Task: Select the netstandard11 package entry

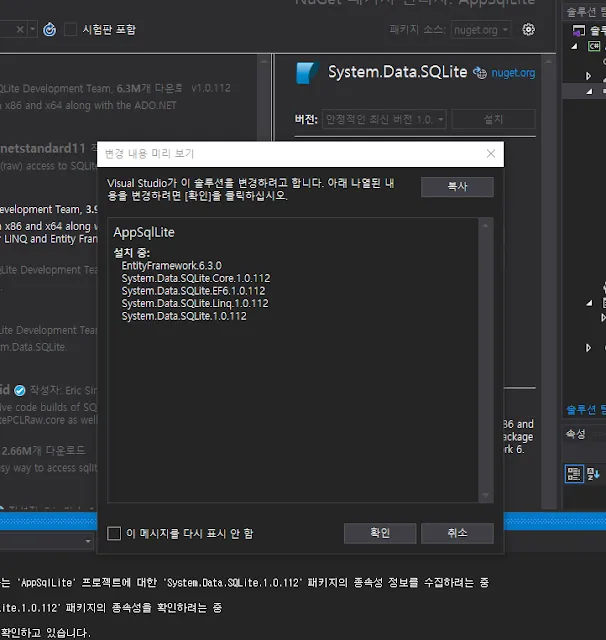Action: tap(49, 157)
